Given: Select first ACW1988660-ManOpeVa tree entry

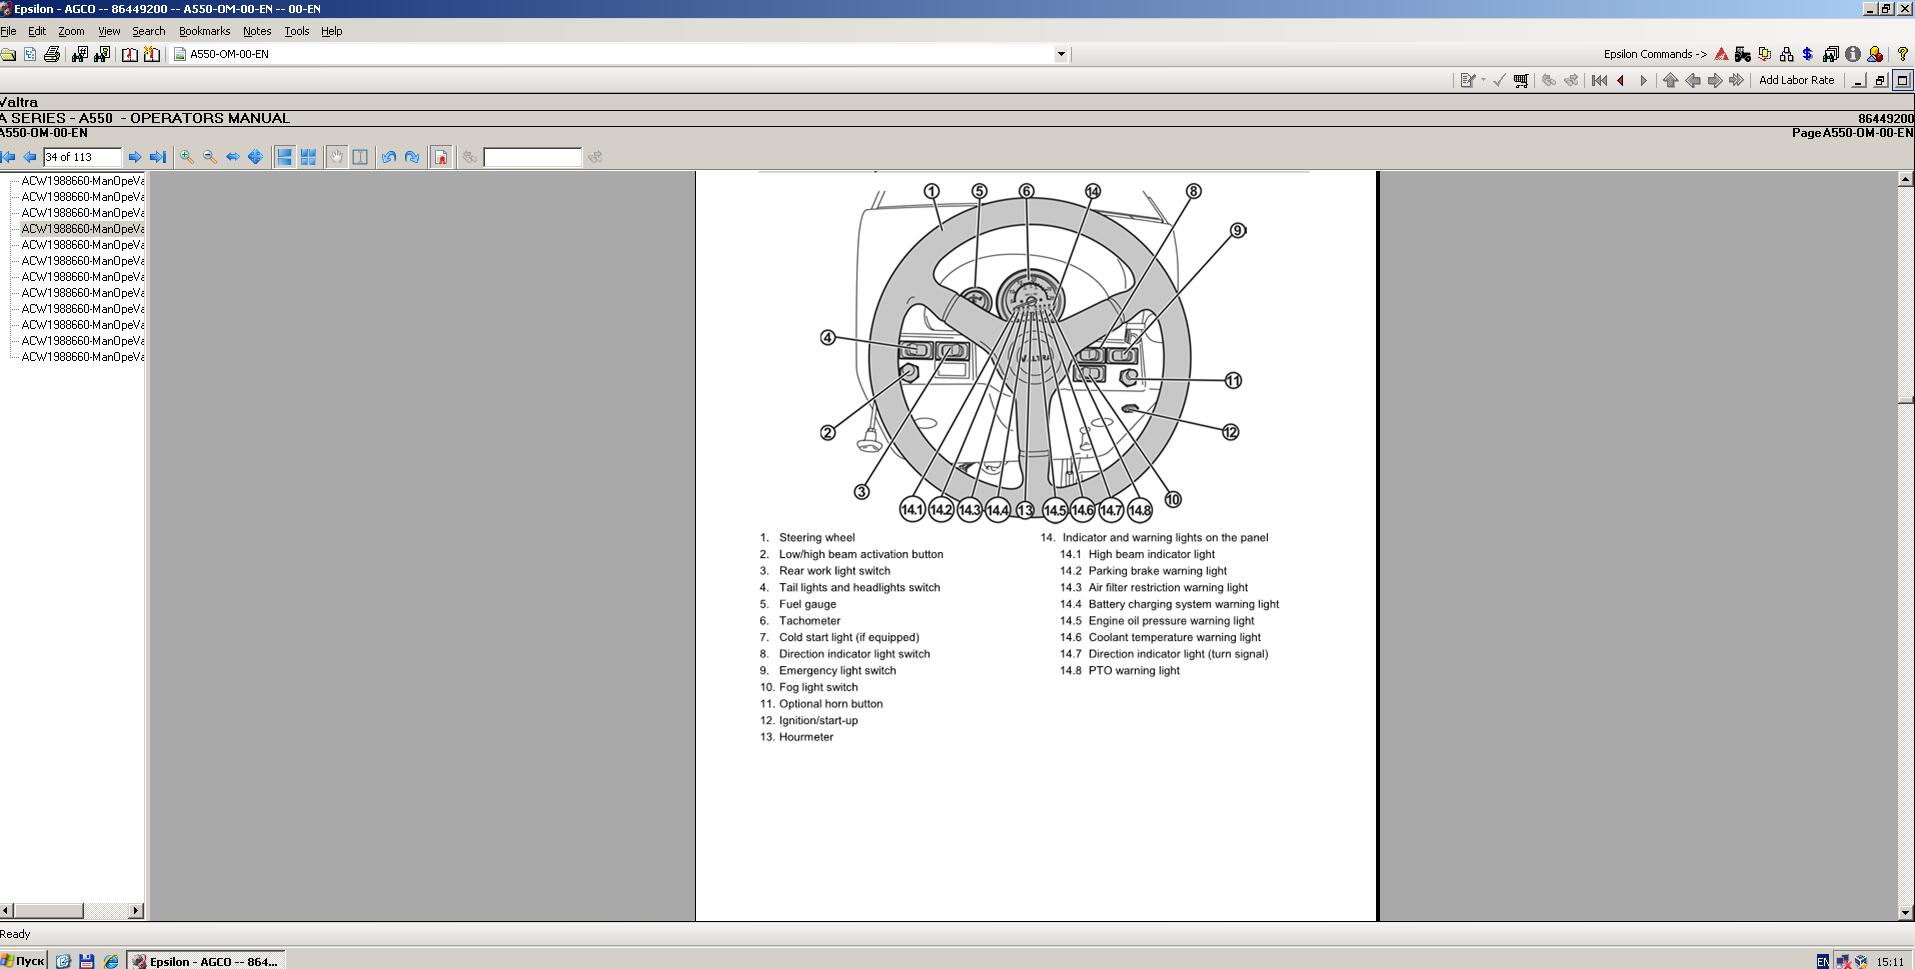Looking at the screenshot, I should pyautogui.click(x=83, y=181).
